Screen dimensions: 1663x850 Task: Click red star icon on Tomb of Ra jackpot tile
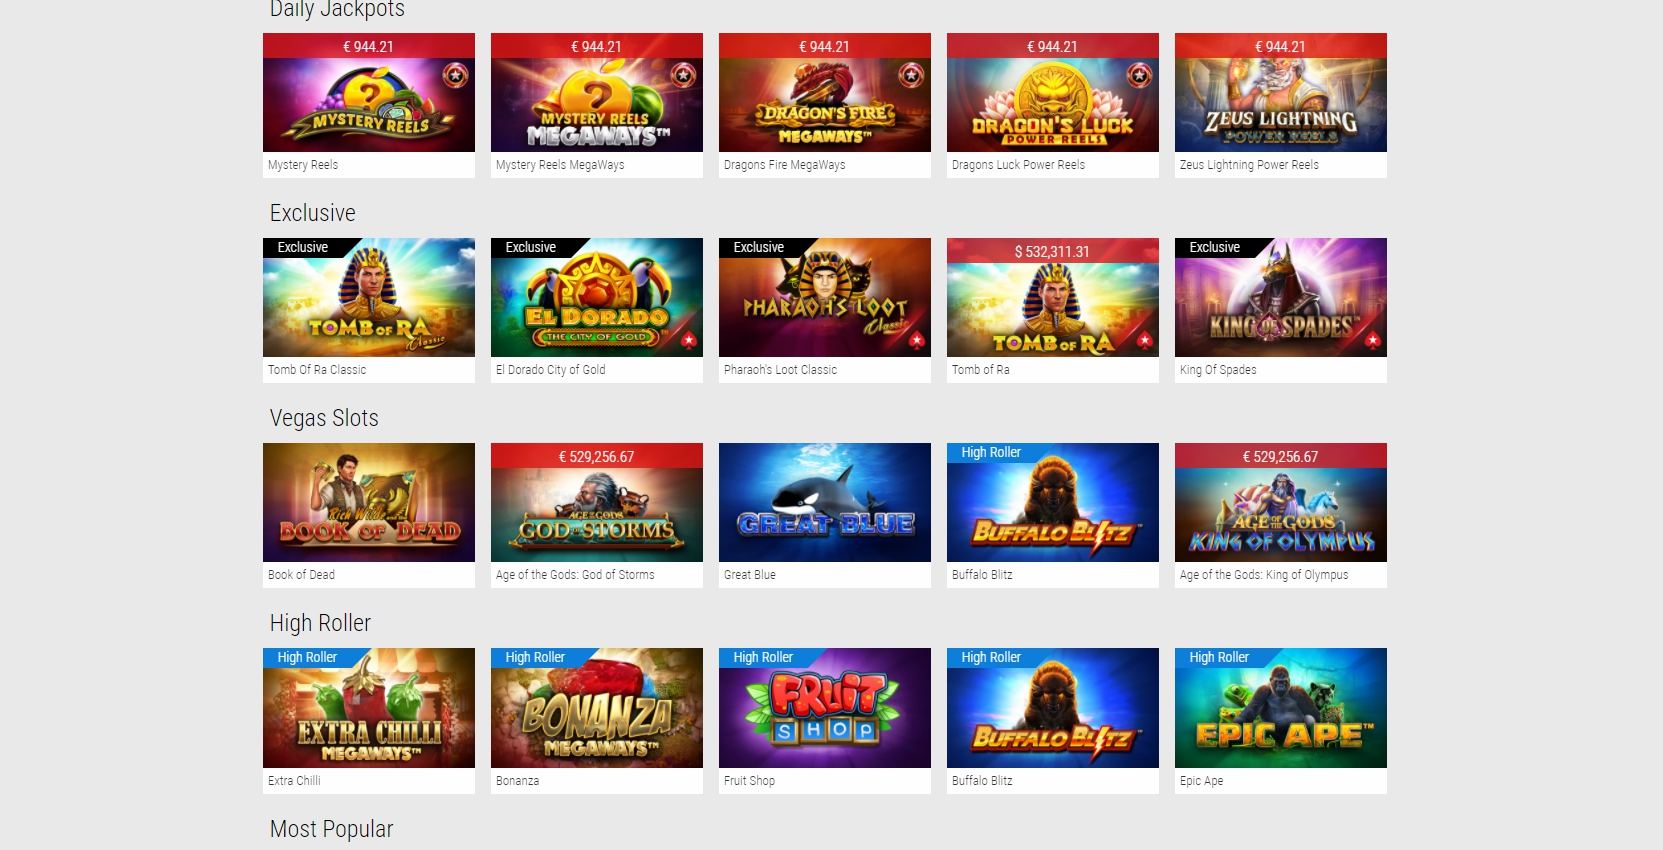pyautogui.click(x=1145, y=341)
